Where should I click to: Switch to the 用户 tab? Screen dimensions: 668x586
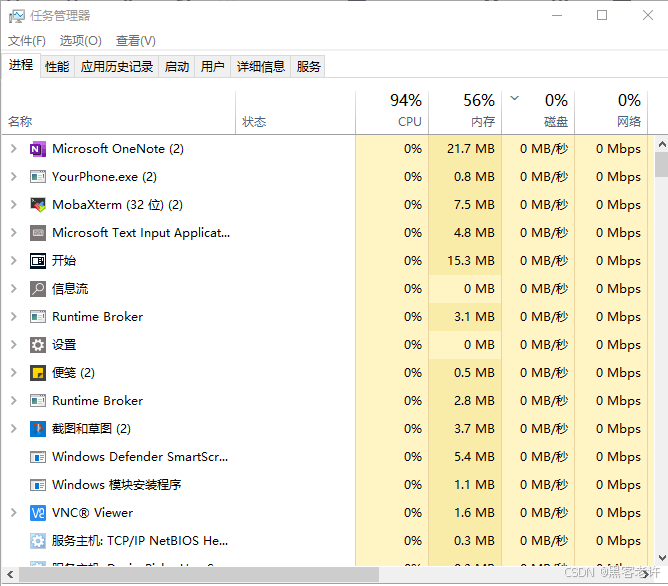click(213, 67)
